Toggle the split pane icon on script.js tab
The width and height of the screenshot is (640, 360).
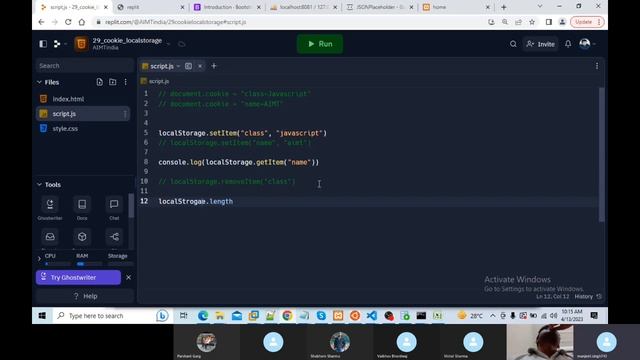(188, 66)
